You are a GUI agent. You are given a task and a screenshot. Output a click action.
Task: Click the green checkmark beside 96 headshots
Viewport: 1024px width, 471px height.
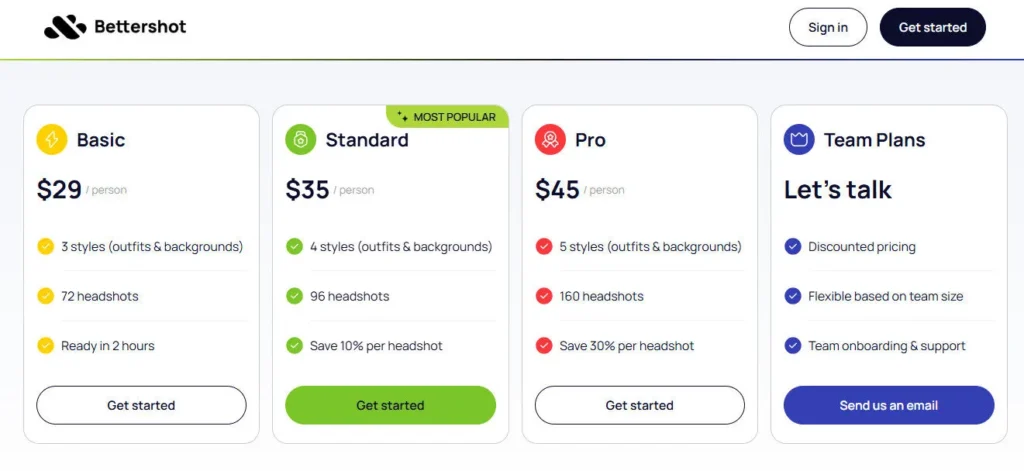tap(294, 296)
